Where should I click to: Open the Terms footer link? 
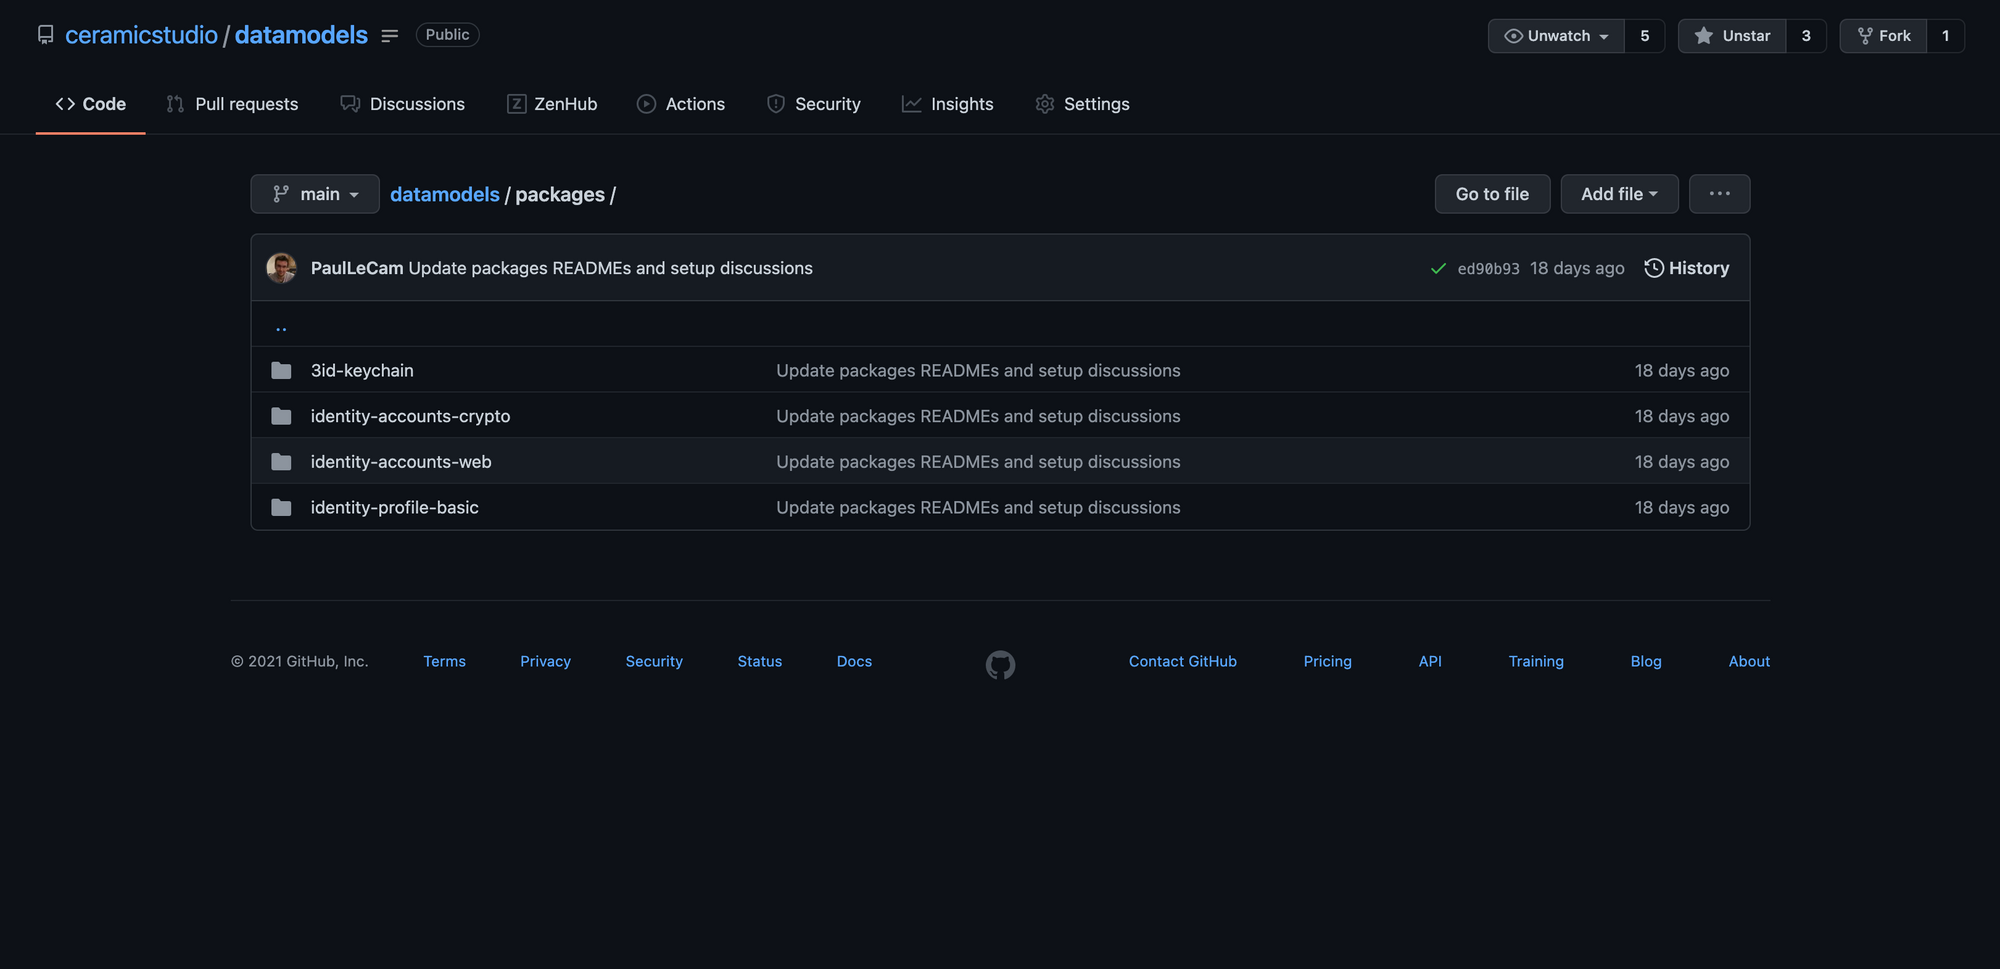pos(444,661)
